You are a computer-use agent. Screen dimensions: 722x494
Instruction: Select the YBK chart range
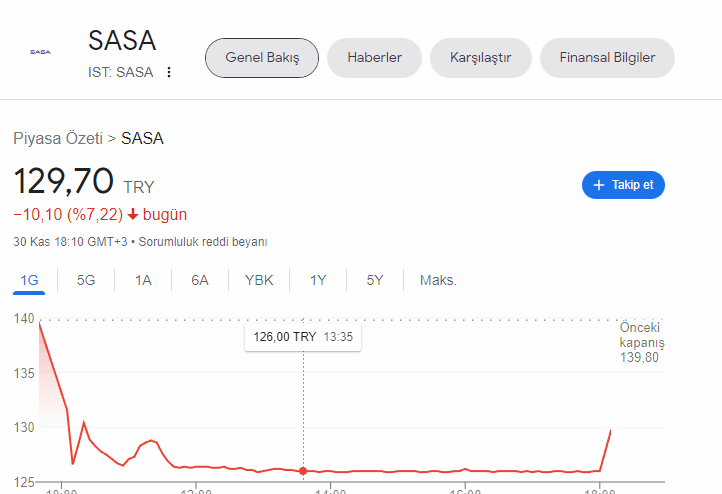point(259,280)
